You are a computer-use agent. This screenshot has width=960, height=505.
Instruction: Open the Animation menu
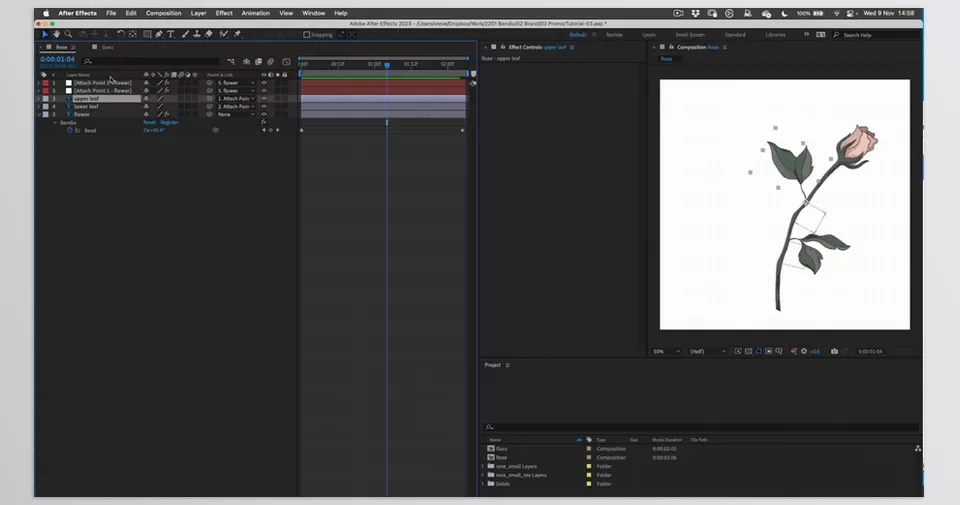point(255,13)
